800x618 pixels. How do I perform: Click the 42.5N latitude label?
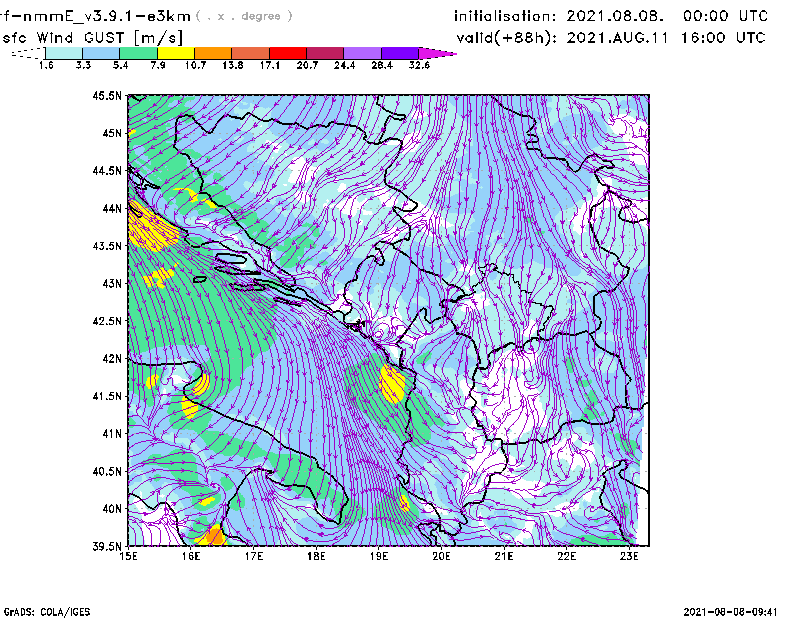107,321
